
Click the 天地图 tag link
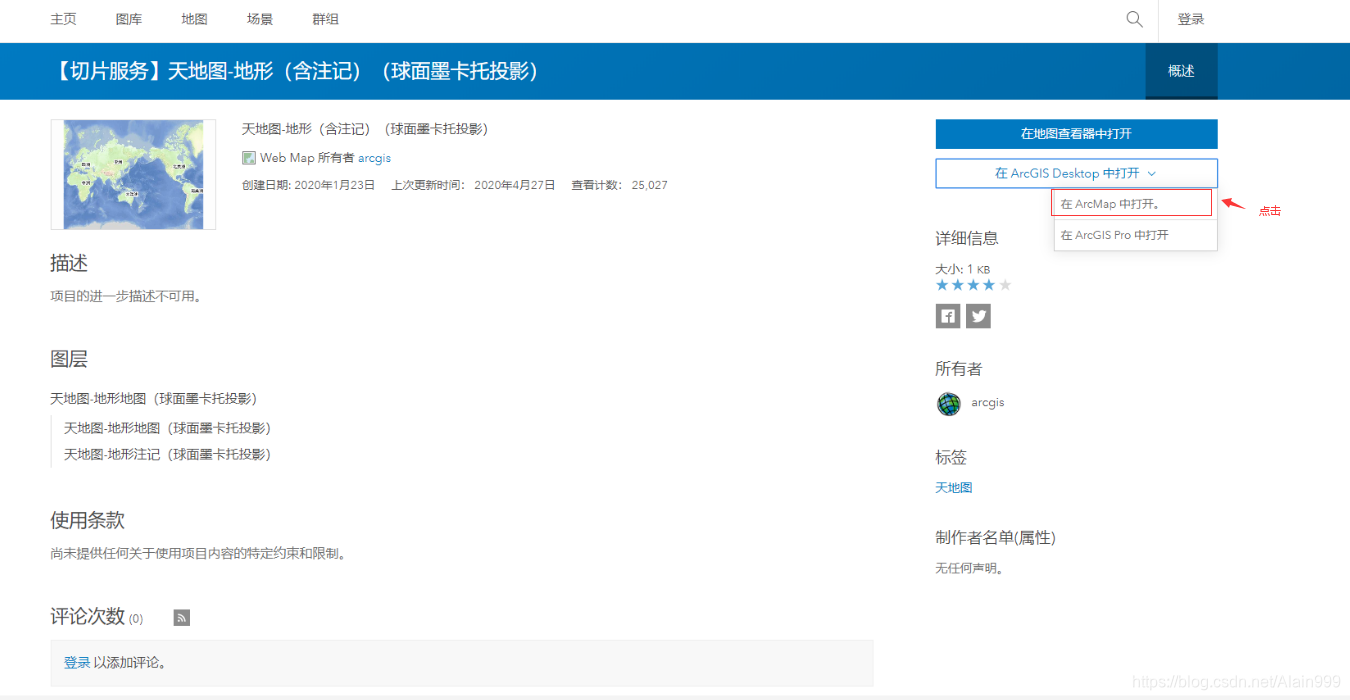(954, 488)
